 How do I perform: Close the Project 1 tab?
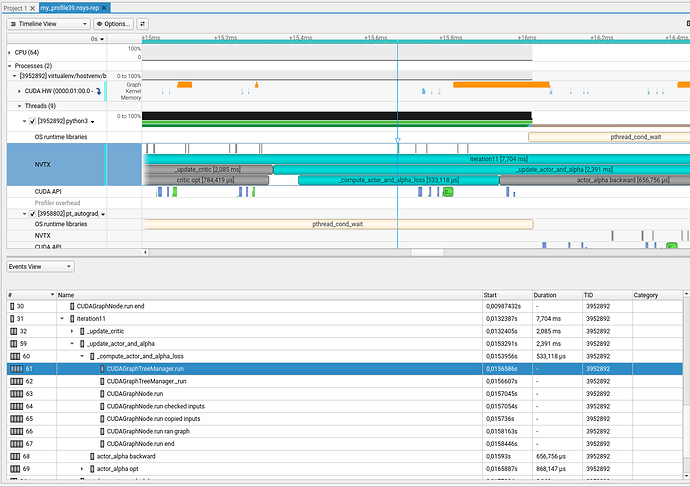32,8
